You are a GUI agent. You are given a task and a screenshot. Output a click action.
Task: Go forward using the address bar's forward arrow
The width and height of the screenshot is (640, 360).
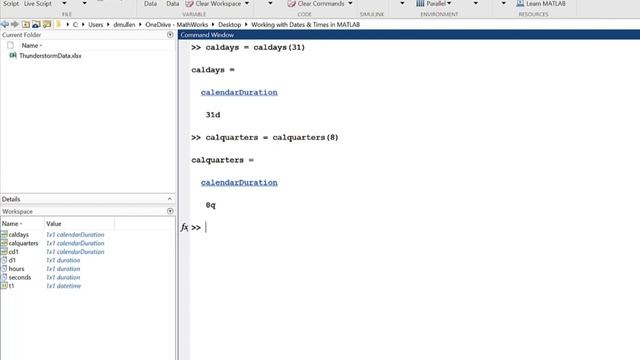15,24
